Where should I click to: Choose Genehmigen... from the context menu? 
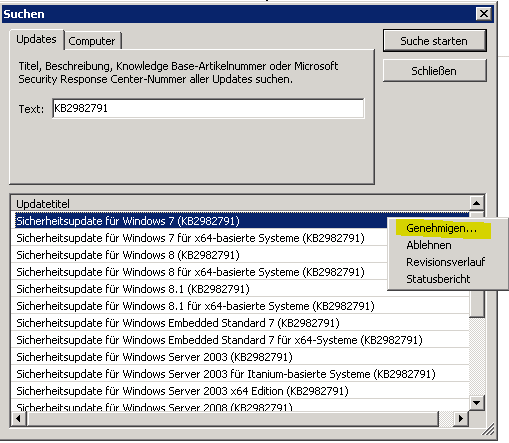pyautogui.click(x=442, y=228)
